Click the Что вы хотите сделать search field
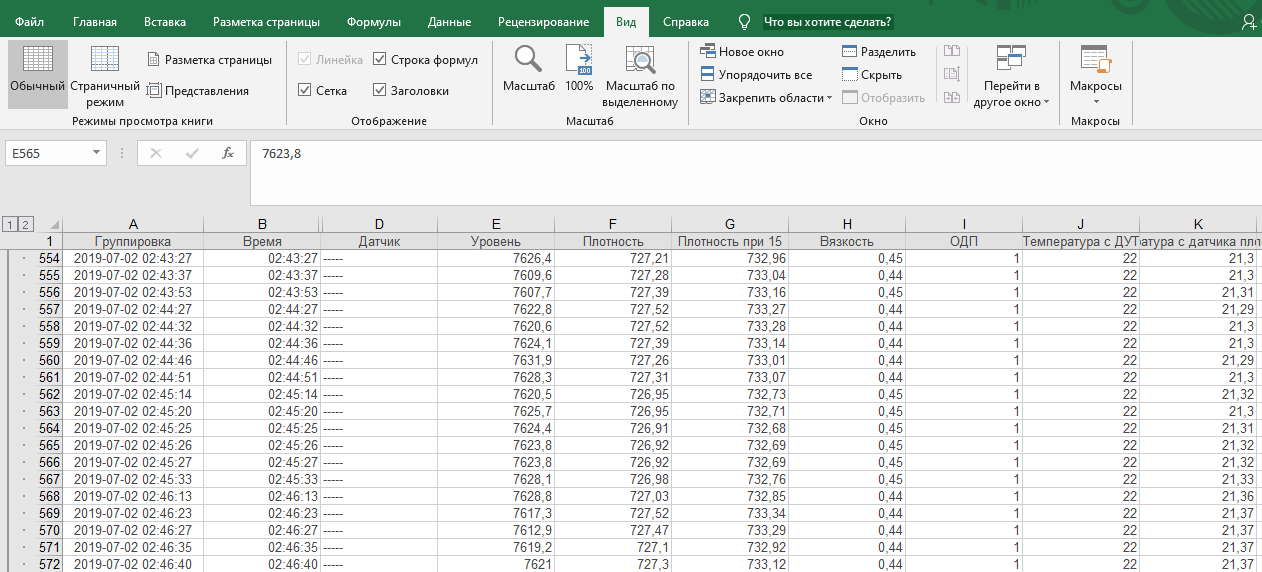The image size is (1262, 572). tap(827, 22)
